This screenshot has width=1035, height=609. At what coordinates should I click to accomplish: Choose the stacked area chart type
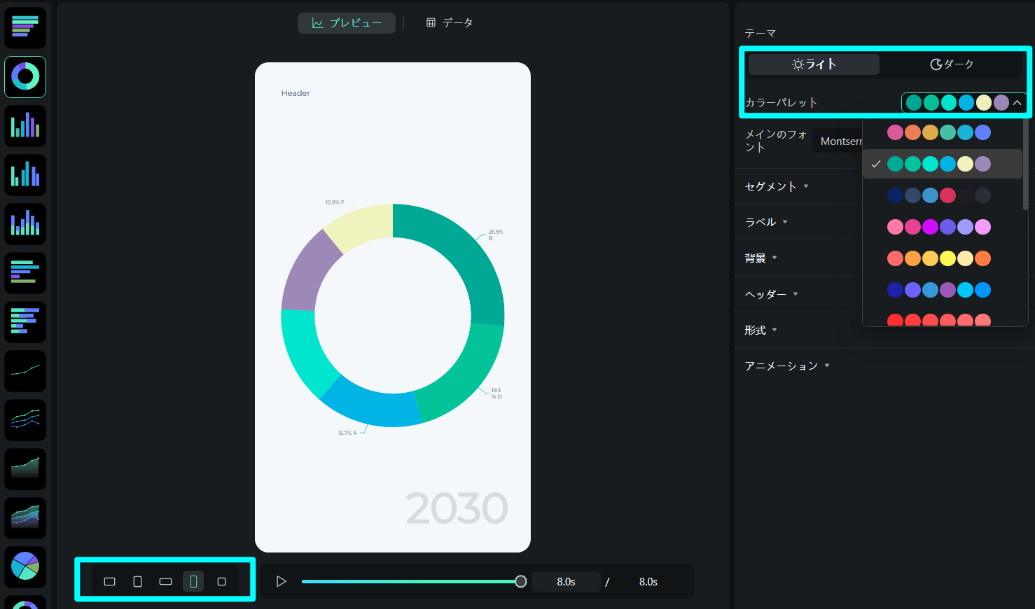[25, 518]
